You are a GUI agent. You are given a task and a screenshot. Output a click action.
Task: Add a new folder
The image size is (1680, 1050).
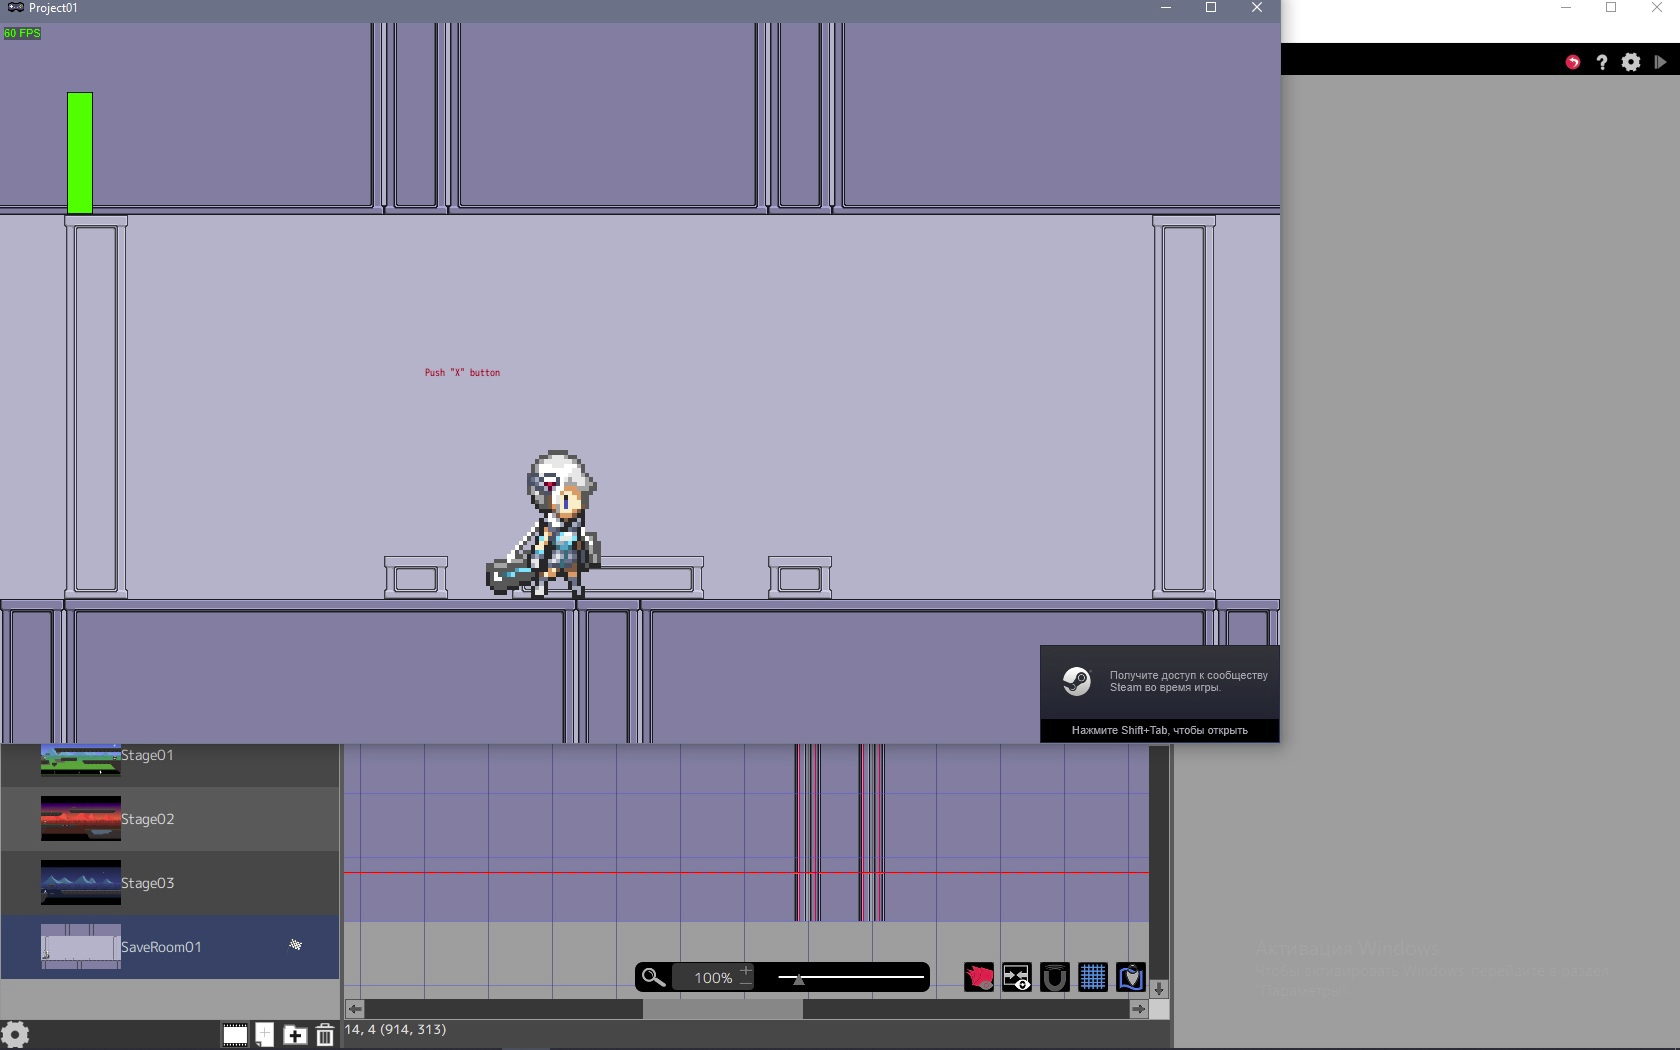tap(295, 1035)
